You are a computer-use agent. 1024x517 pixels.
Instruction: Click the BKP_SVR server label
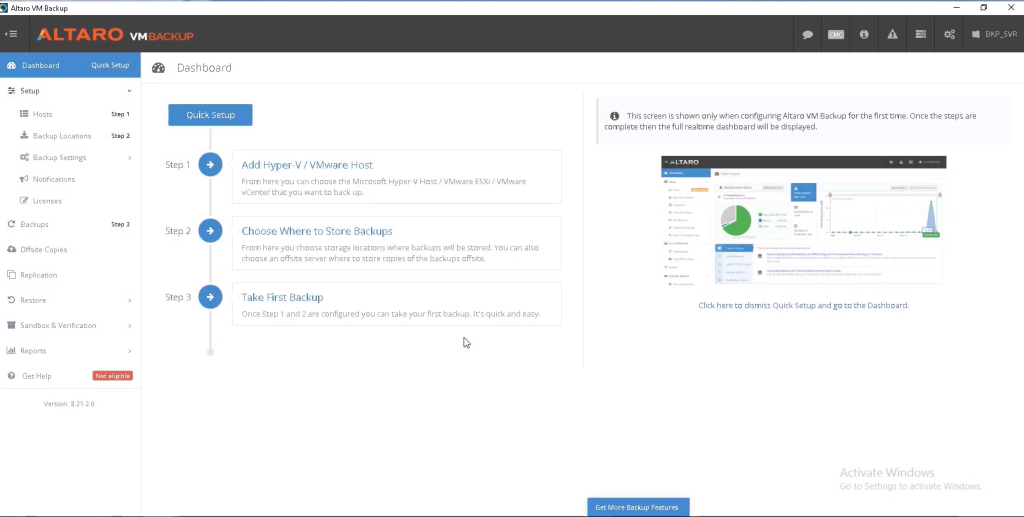tap(1000, 34)
